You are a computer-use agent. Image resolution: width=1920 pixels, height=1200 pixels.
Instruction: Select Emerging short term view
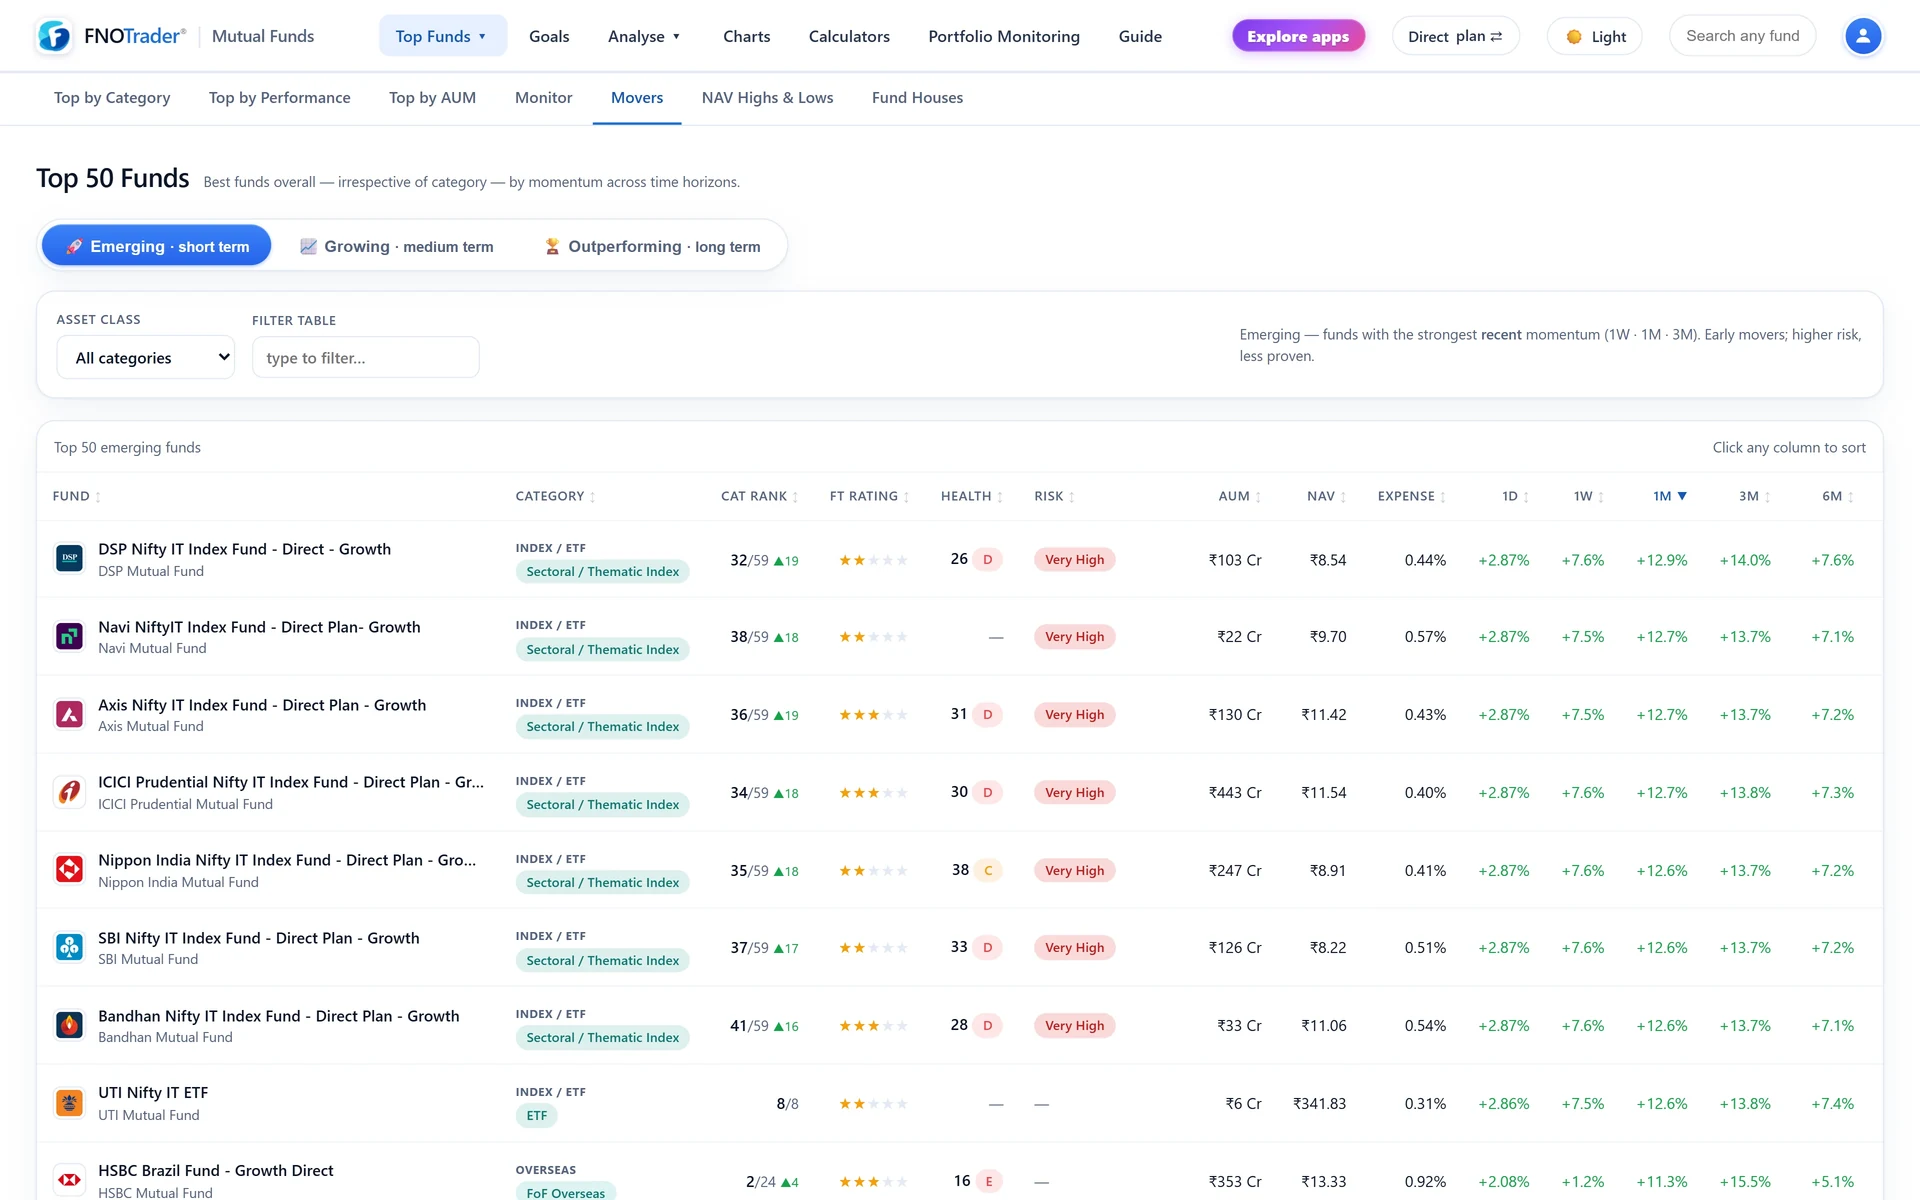(x=157, y=246)
